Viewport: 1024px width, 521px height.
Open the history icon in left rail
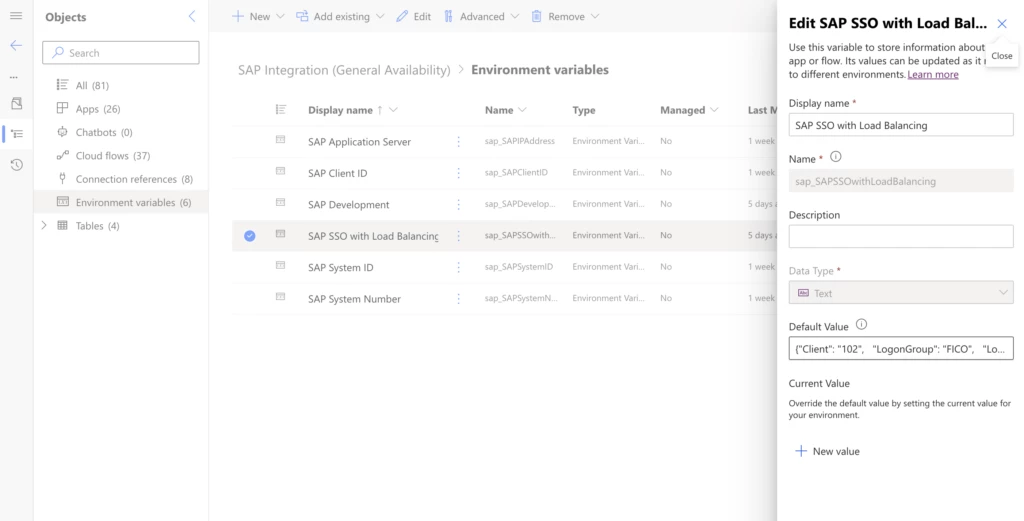click(16, 164)
